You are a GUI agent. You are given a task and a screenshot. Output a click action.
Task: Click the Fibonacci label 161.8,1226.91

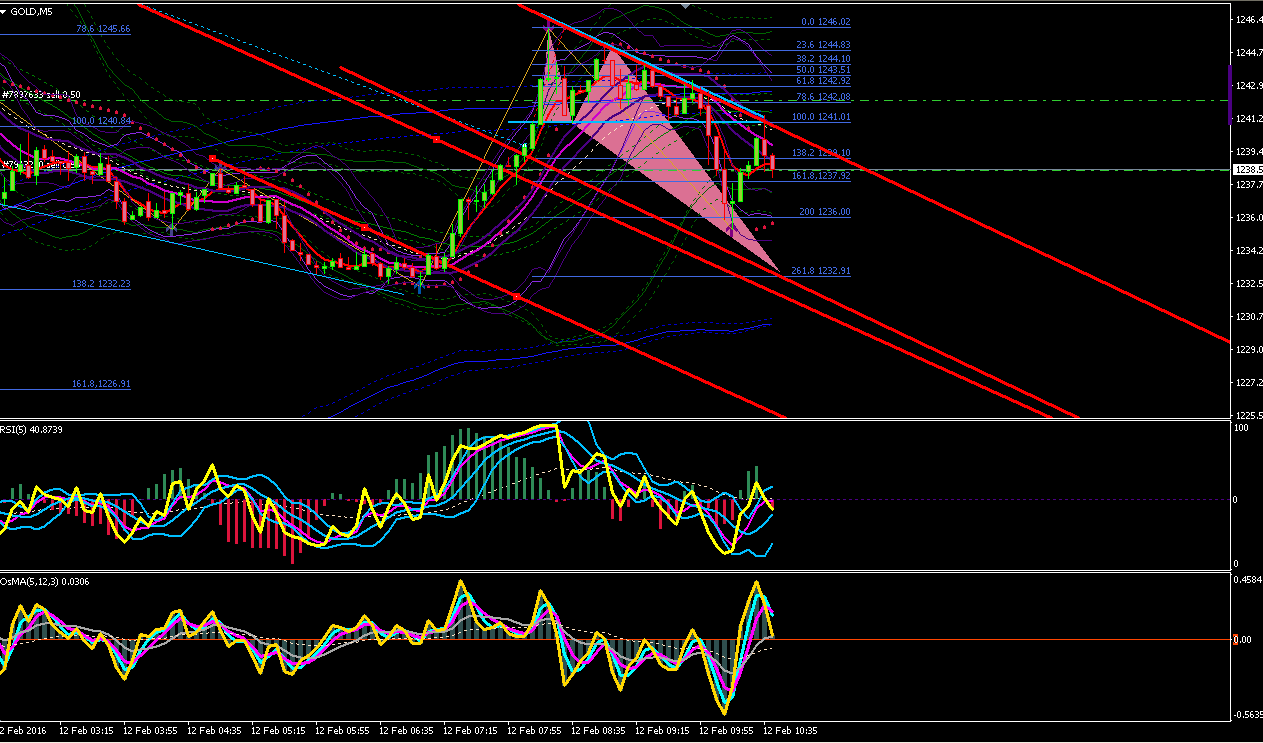[x=101, y=383]
